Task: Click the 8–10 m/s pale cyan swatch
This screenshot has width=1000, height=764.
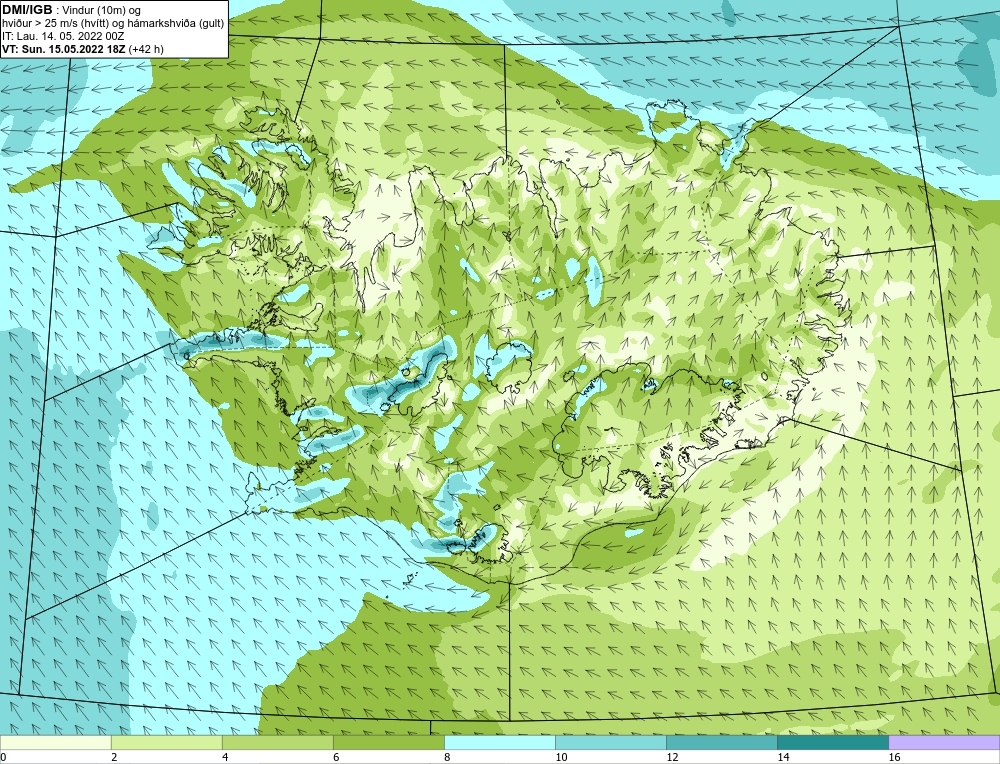Action: [499, 742]
